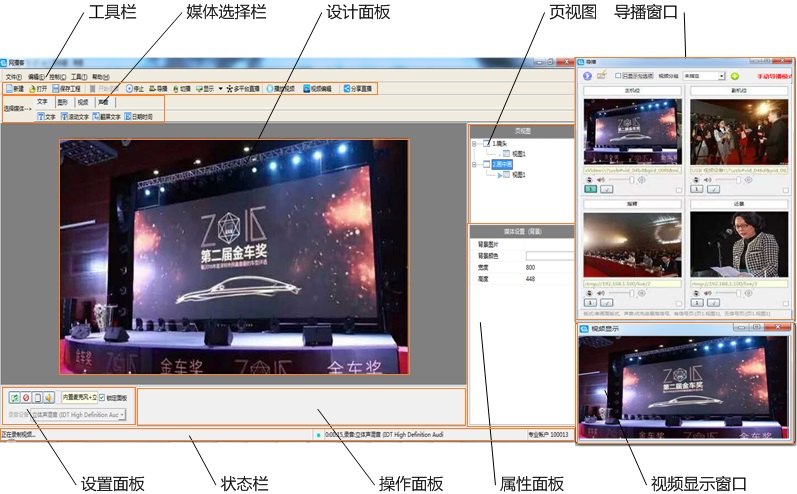Tick the small checkbox in 副机位 cell
Image resolution: width=797 pixels, height=494 pixels.
(785, 191)
